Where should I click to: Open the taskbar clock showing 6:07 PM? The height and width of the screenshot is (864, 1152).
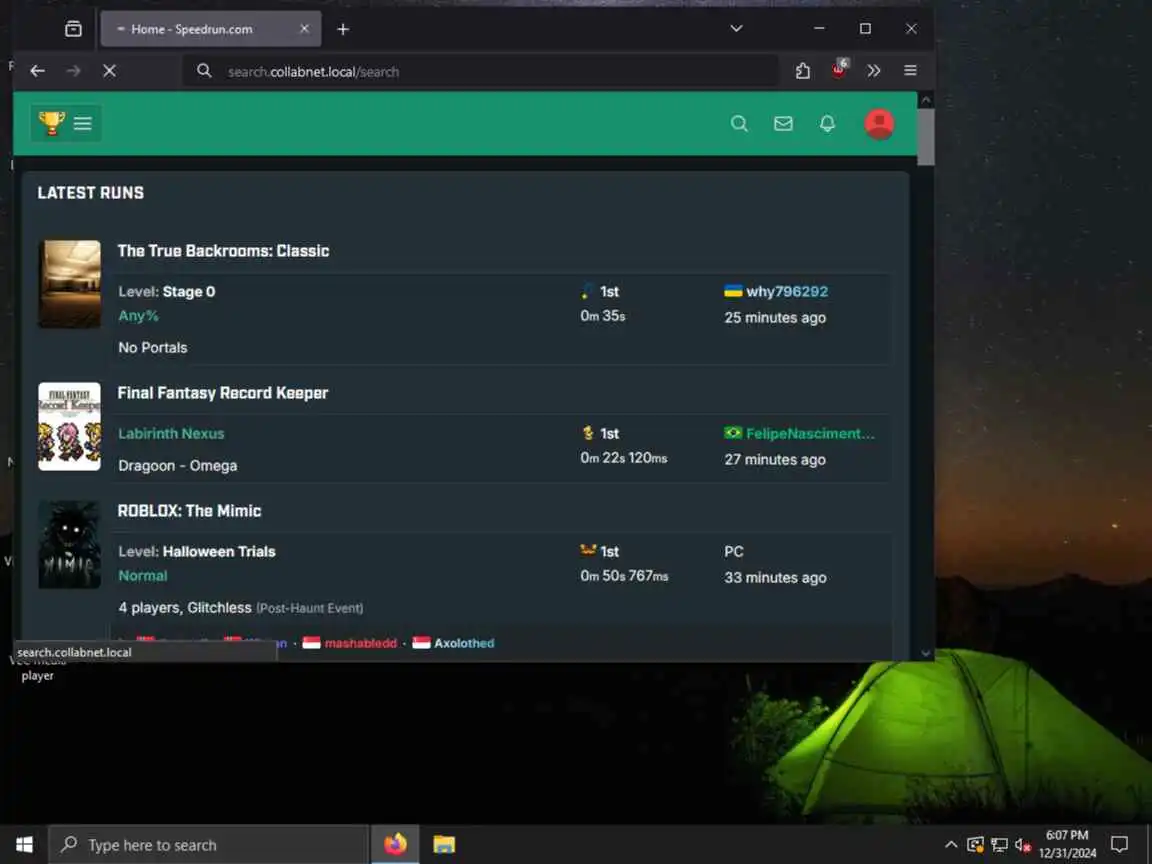pyautogui.click(x=1068, y=844)
